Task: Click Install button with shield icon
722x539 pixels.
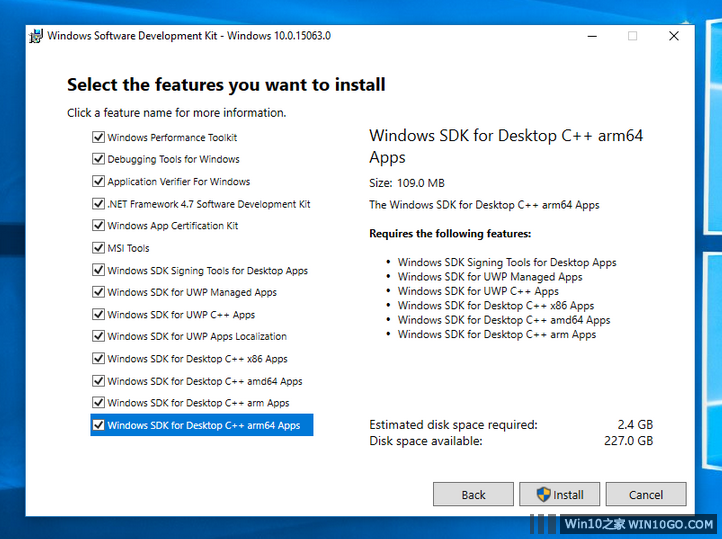Action: [559, 494]
